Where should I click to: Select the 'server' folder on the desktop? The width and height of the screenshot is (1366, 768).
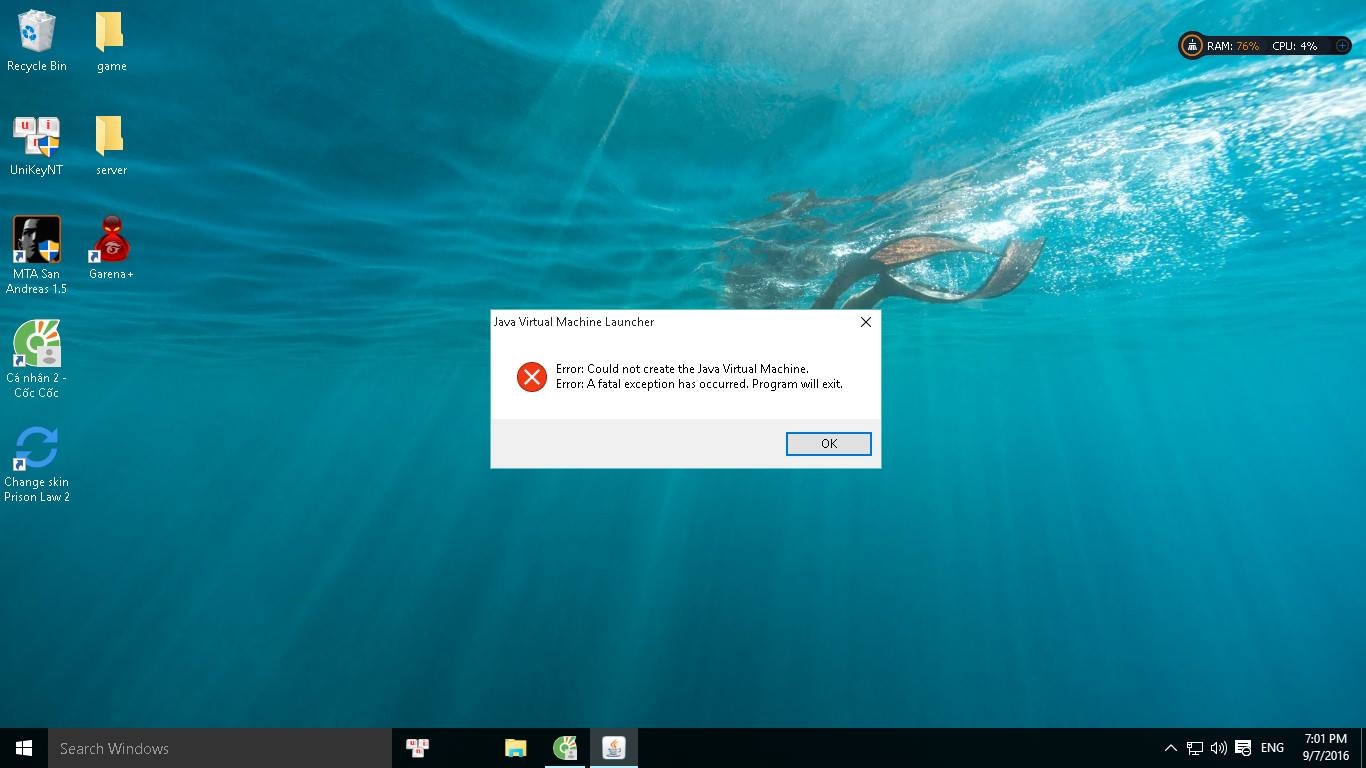pyautogui.click(x=111, y=146)
